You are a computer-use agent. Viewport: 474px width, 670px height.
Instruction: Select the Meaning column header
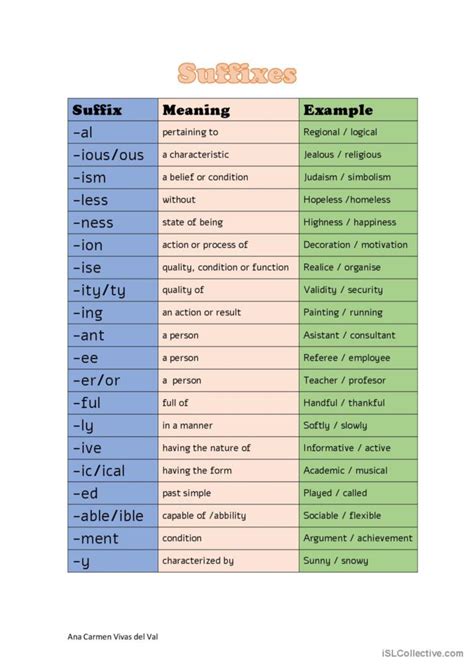pos(228,110)
